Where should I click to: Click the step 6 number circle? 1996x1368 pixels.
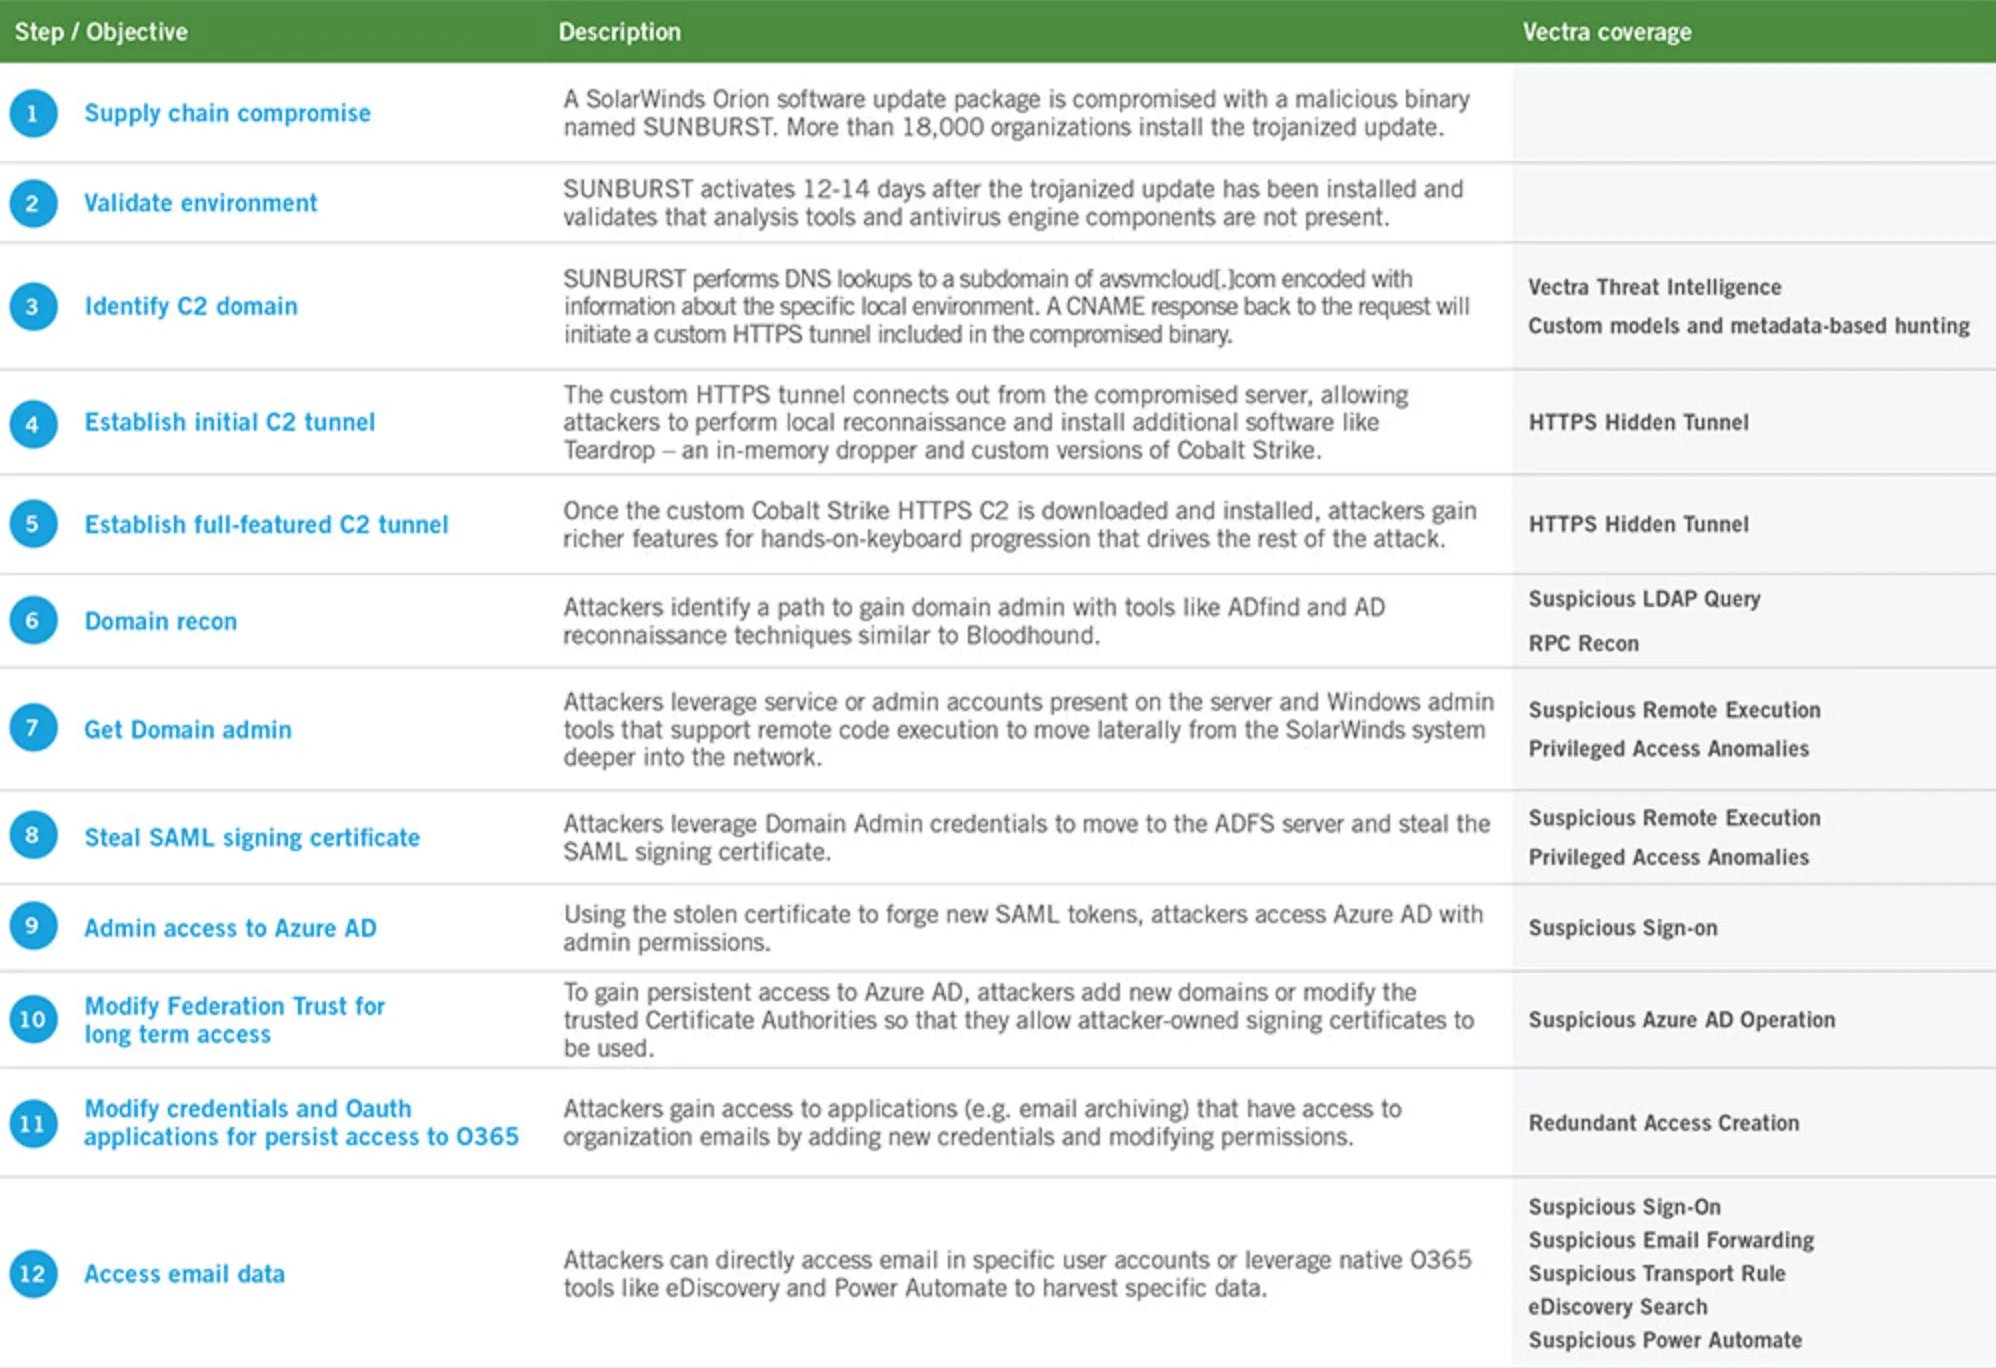coord(33,621)
